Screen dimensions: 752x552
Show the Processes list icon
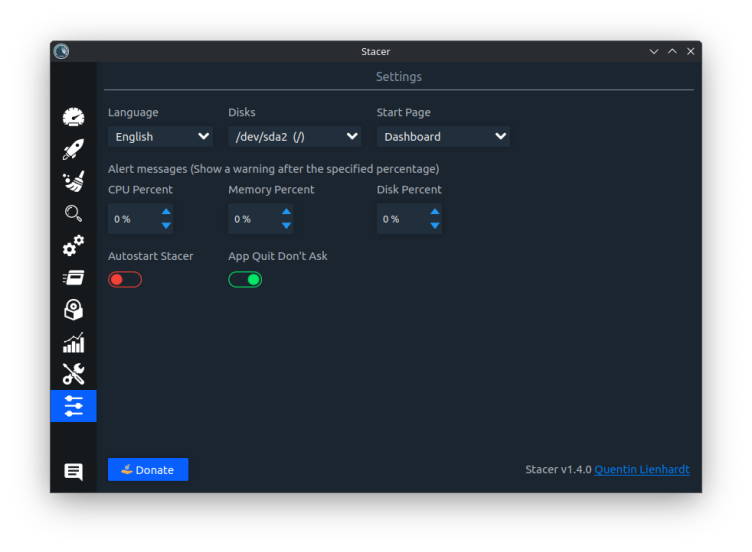pyautogui.click(x=73, y=277)
